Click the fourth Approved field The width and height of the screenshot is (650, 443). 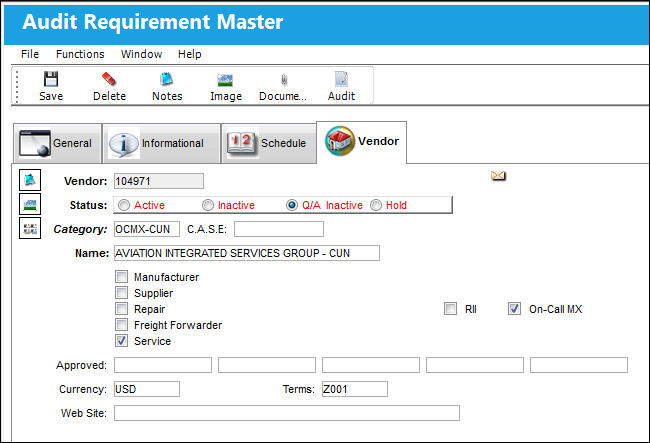coord(475,365)
